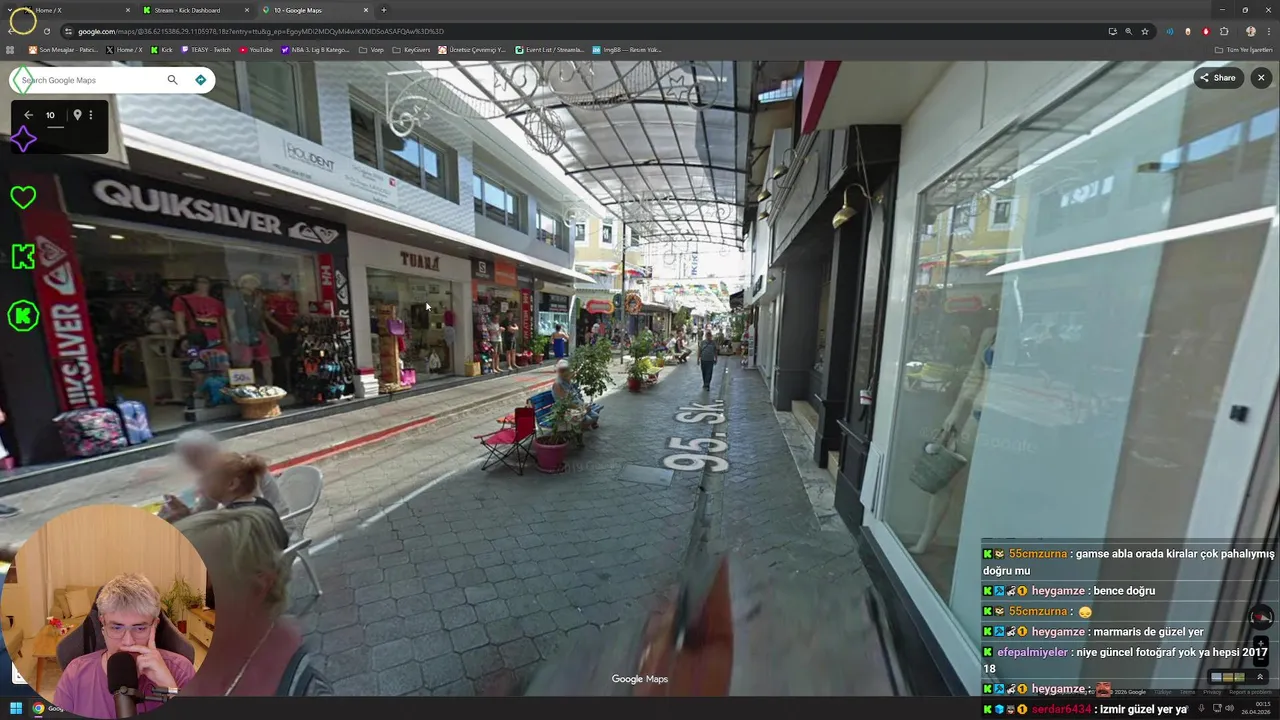Click the Chrome icon in the taskbar
1280x720 pixels.
38,709
